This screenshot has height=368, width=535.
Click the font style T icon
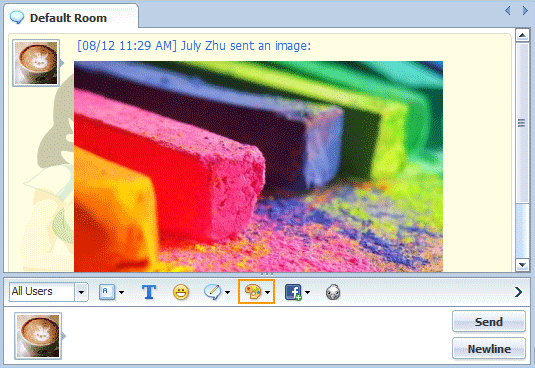149,292
